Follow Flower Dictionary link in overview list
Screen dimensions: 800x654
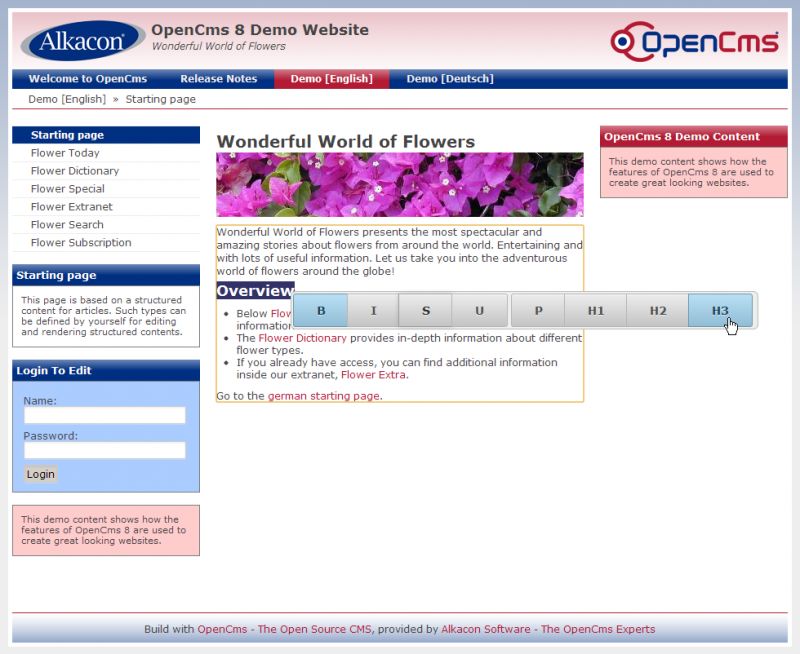303,338
